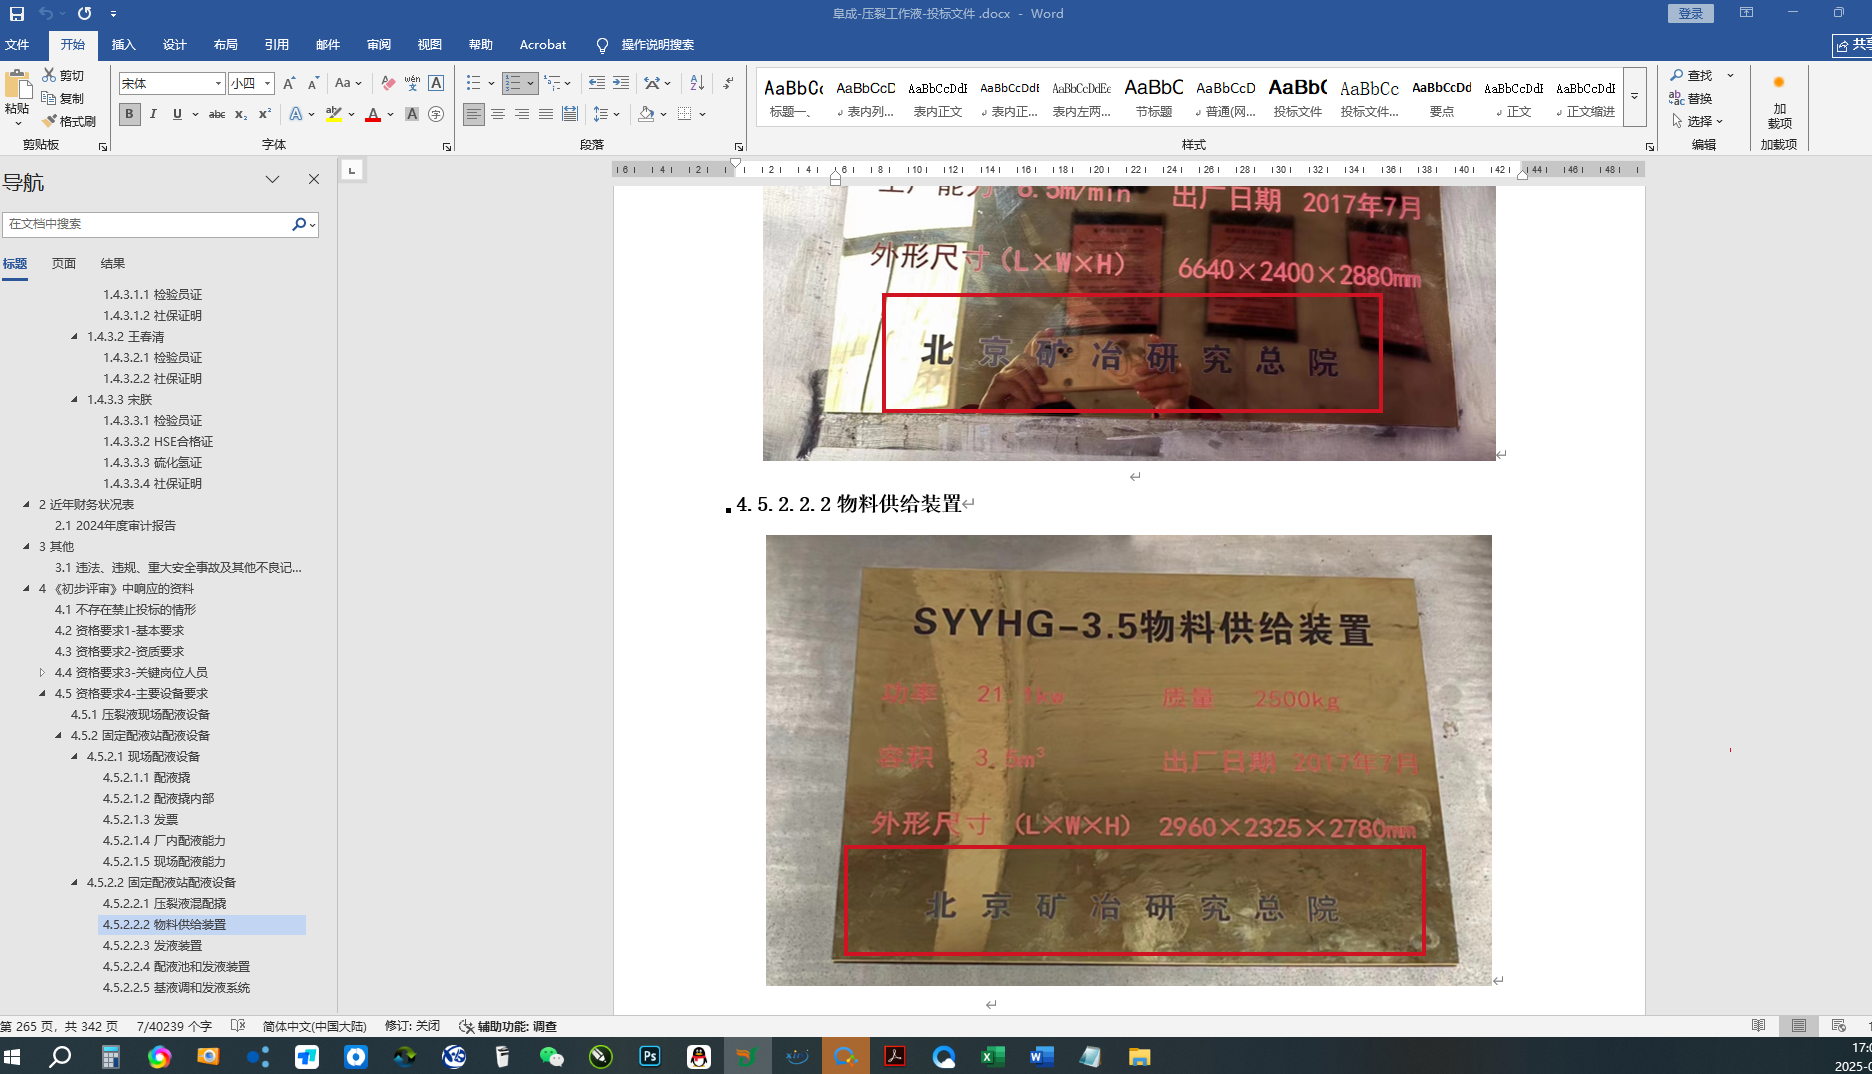
Task: Open navigation pane options dropdown arrow
Action: [272, 179]
